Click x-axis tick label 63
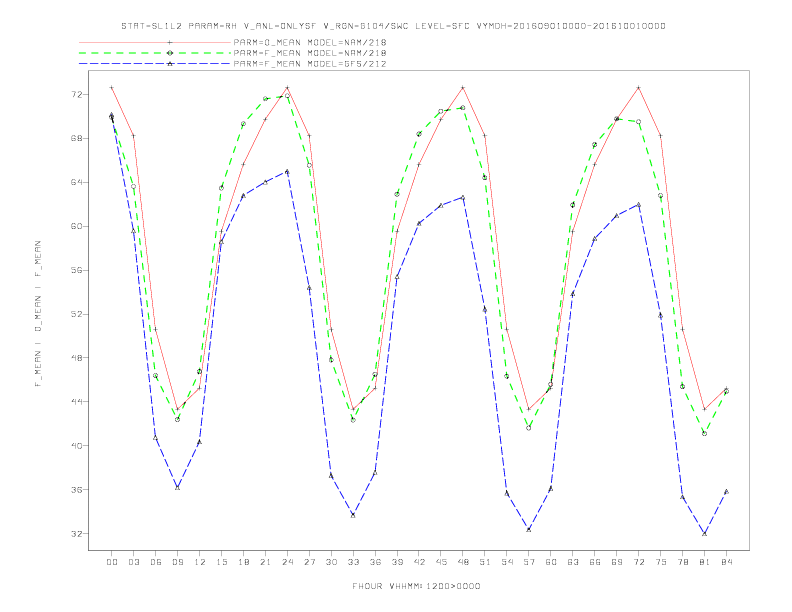Viewport: 792px width, 612px height. 573,562
